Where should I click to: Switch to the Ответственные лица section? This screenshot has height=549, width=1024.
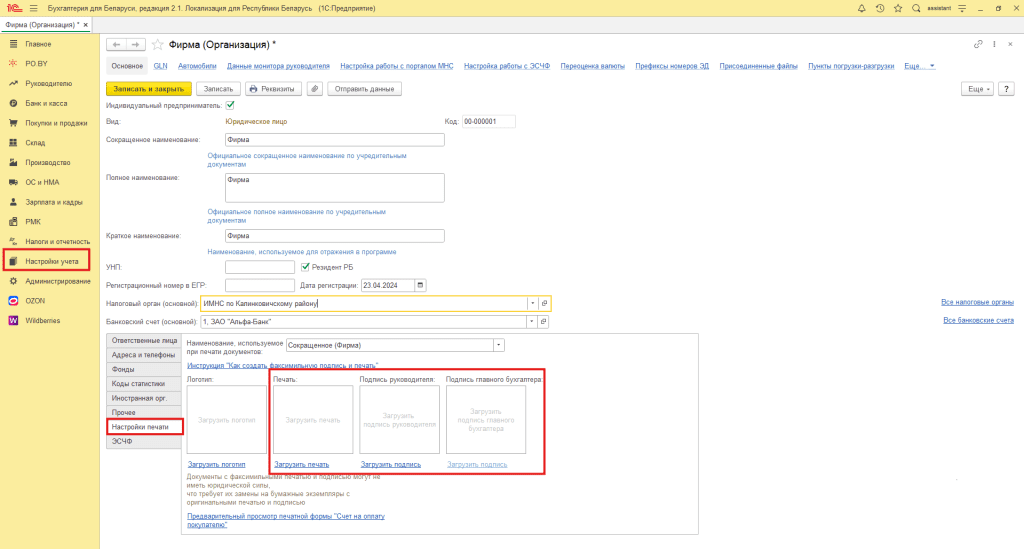coord(144,341)
